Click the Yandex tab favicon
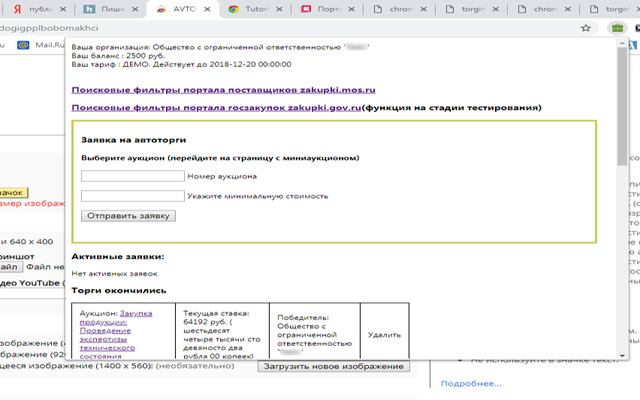Viewport: 640px width, 400px height. click(17, 9)
